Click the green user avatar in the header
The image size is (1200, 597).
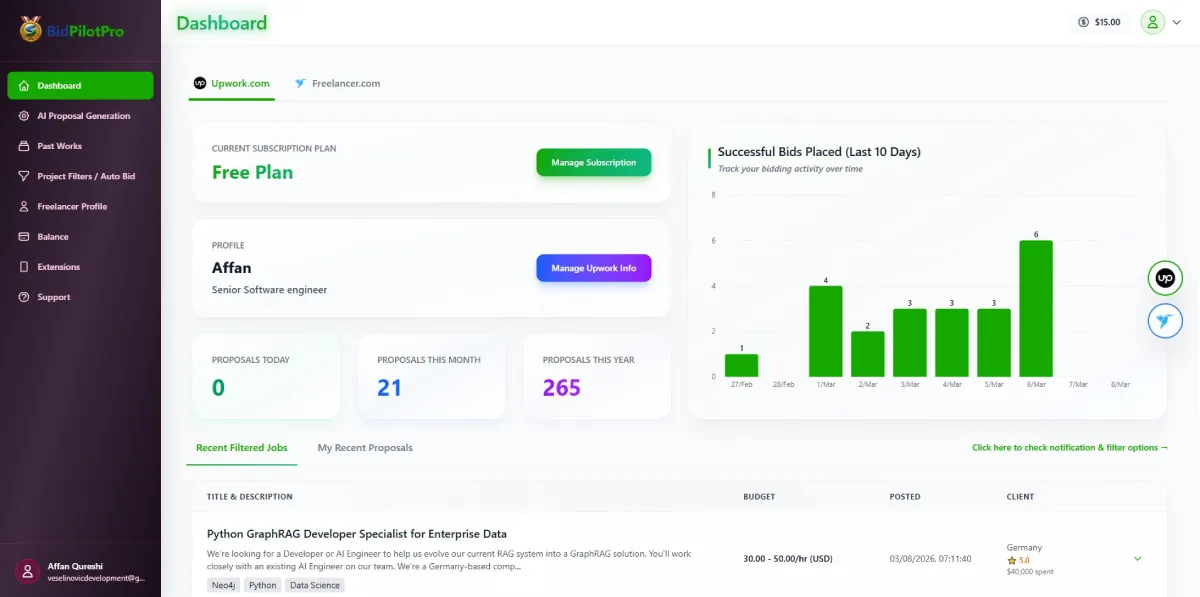click(x=1153, y=21)
